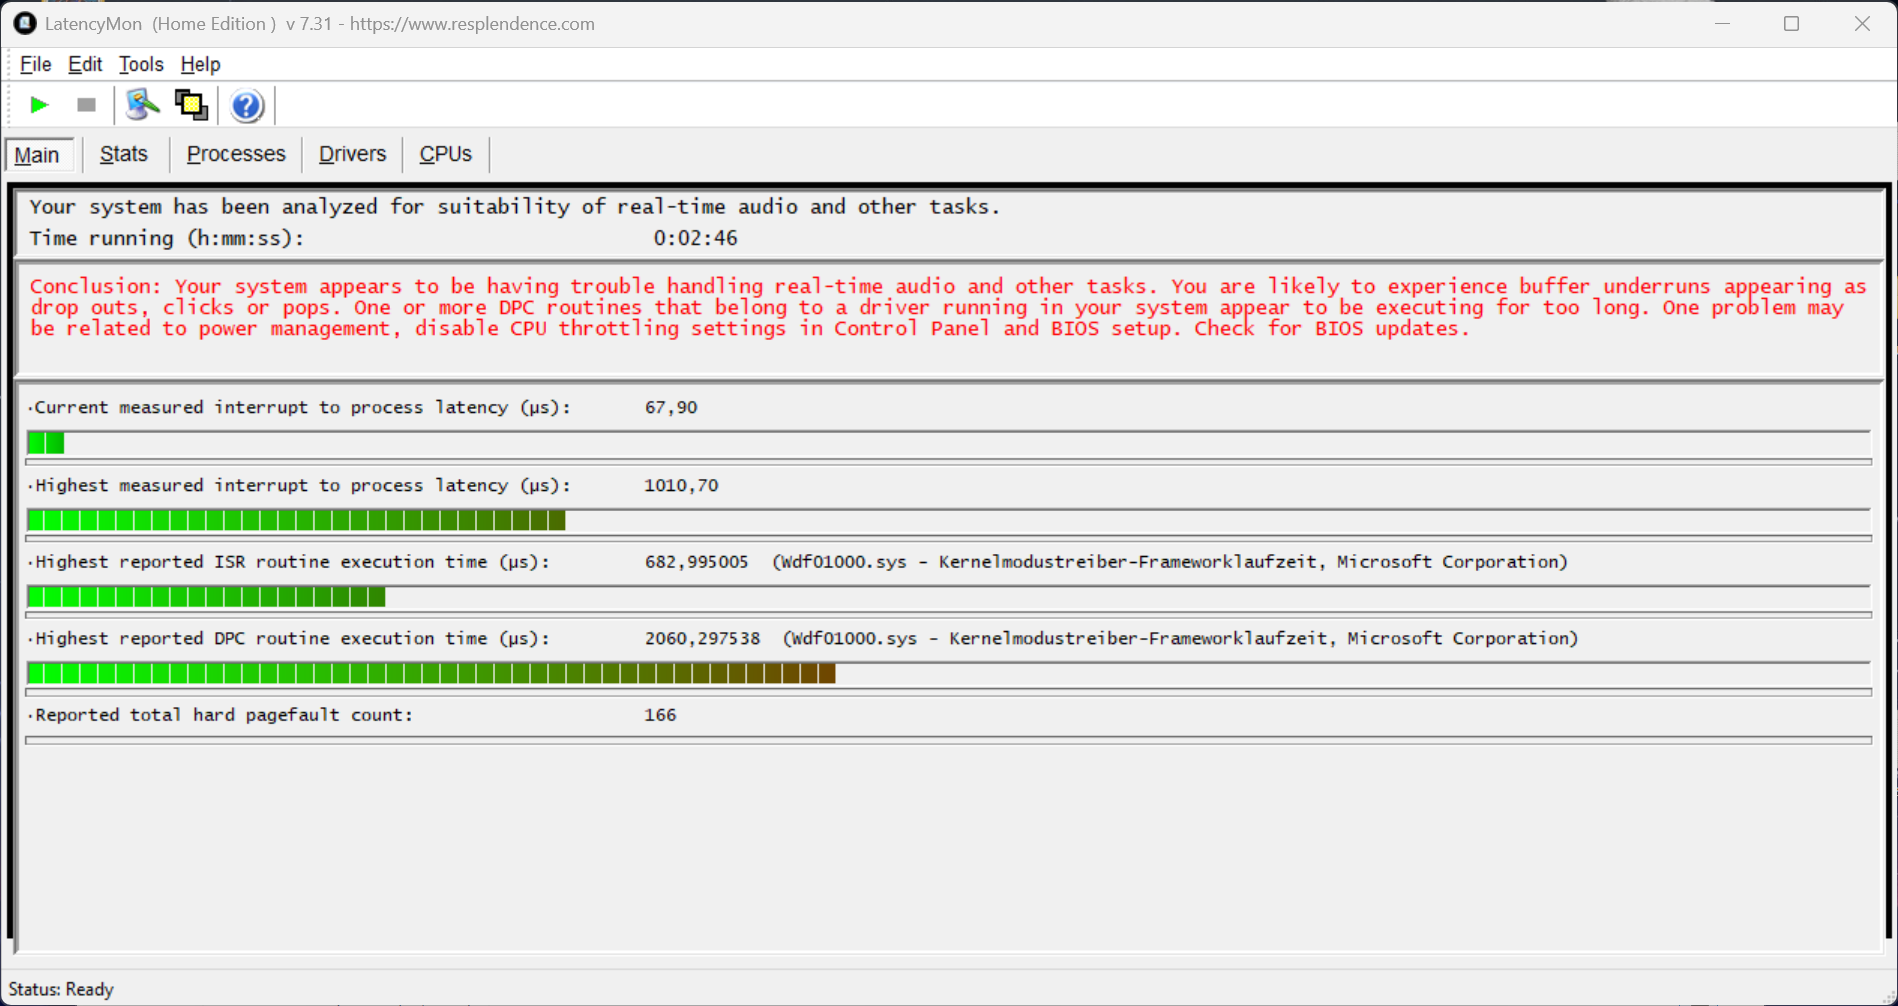Select the CPUs tab
The image size is (1898, 1006).
click(445, 154)
